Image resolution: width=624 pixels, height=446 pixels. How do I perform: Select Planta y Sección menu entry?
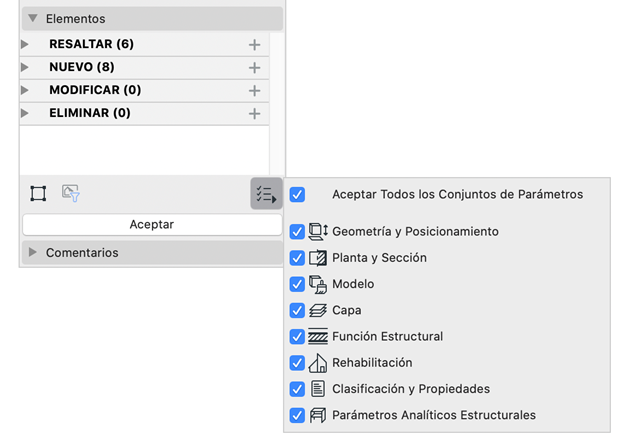click(x=379, y=258)
